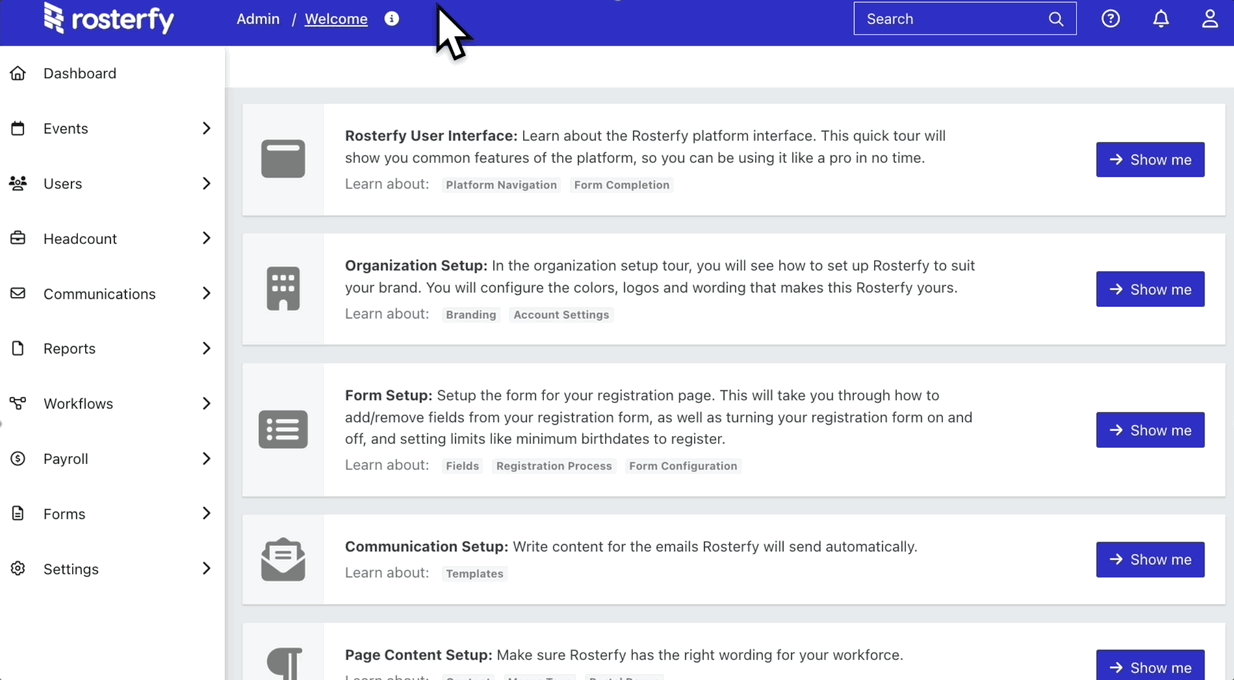The image size is (1234, 680).
Task: Expand the Reports menu chevron
Action: point(206,348)
